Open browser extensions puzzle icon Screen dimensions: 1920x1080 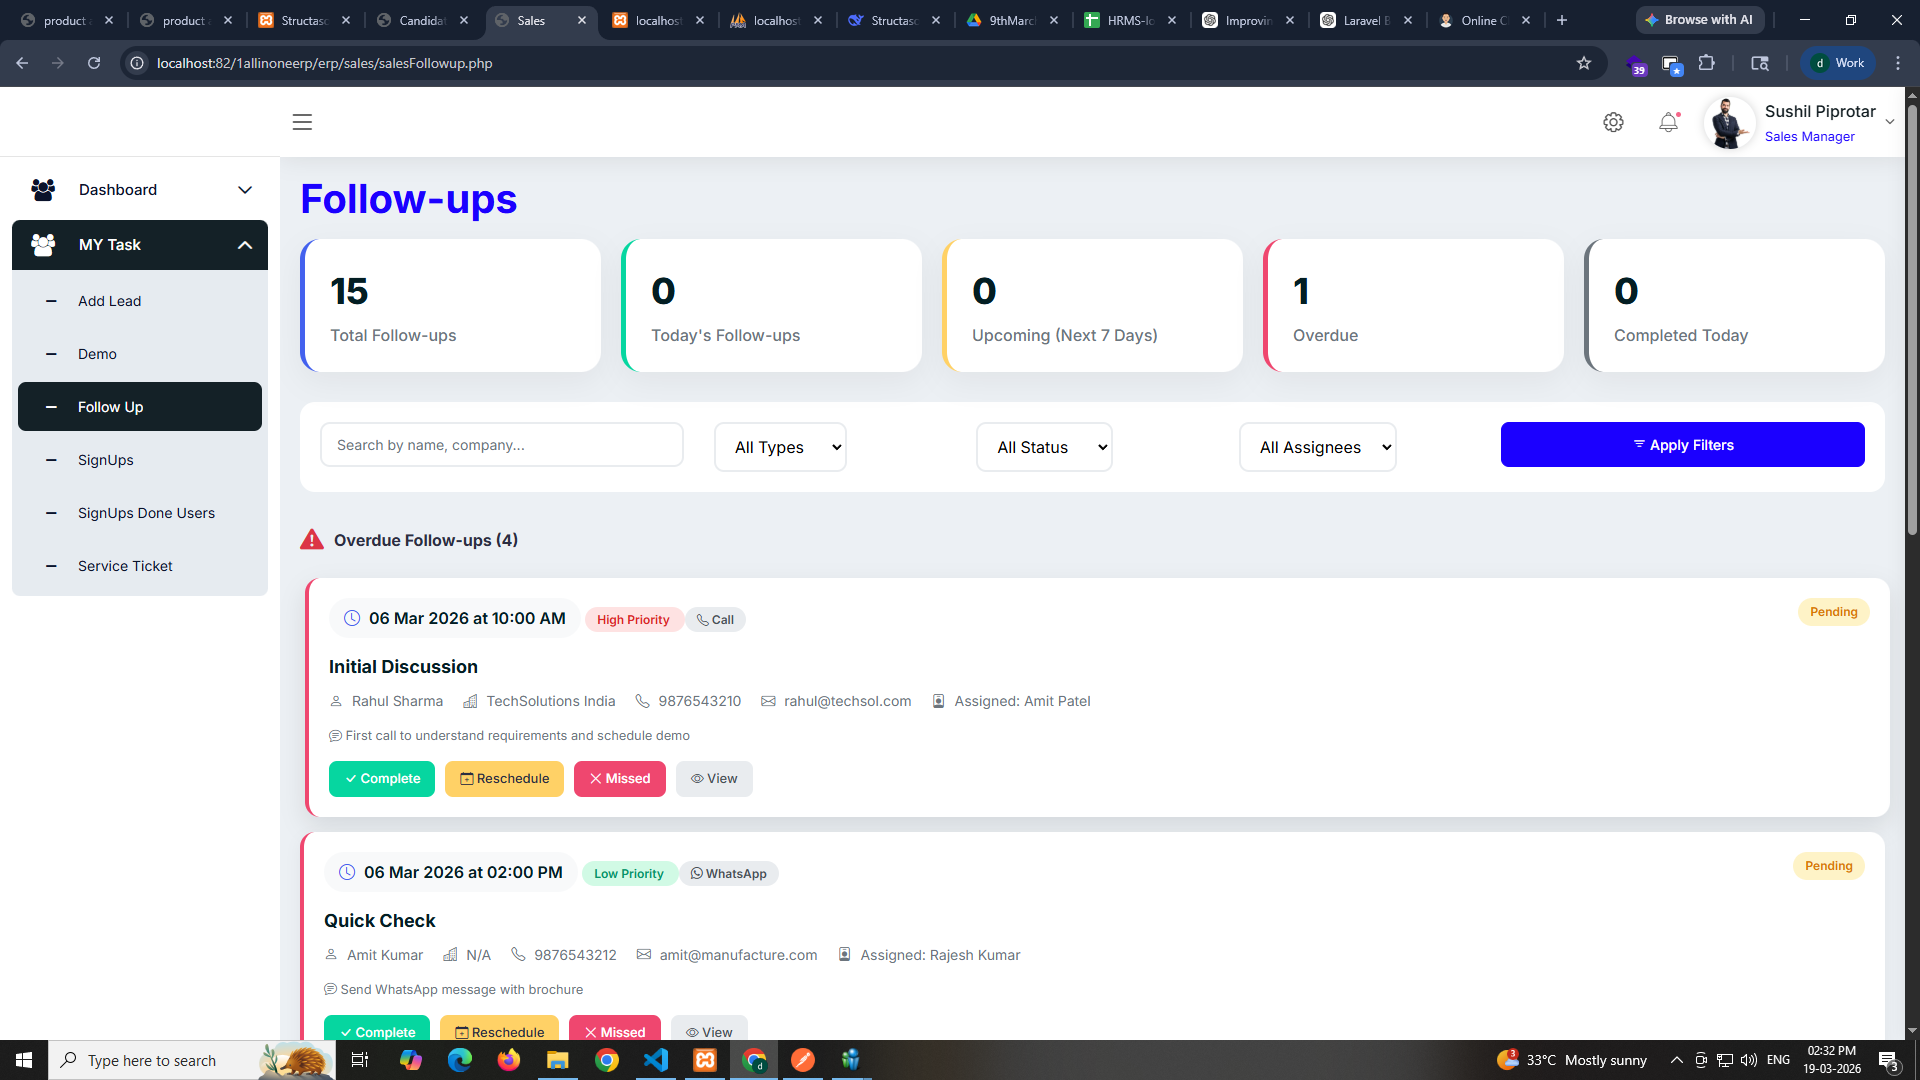[1707, 63]
